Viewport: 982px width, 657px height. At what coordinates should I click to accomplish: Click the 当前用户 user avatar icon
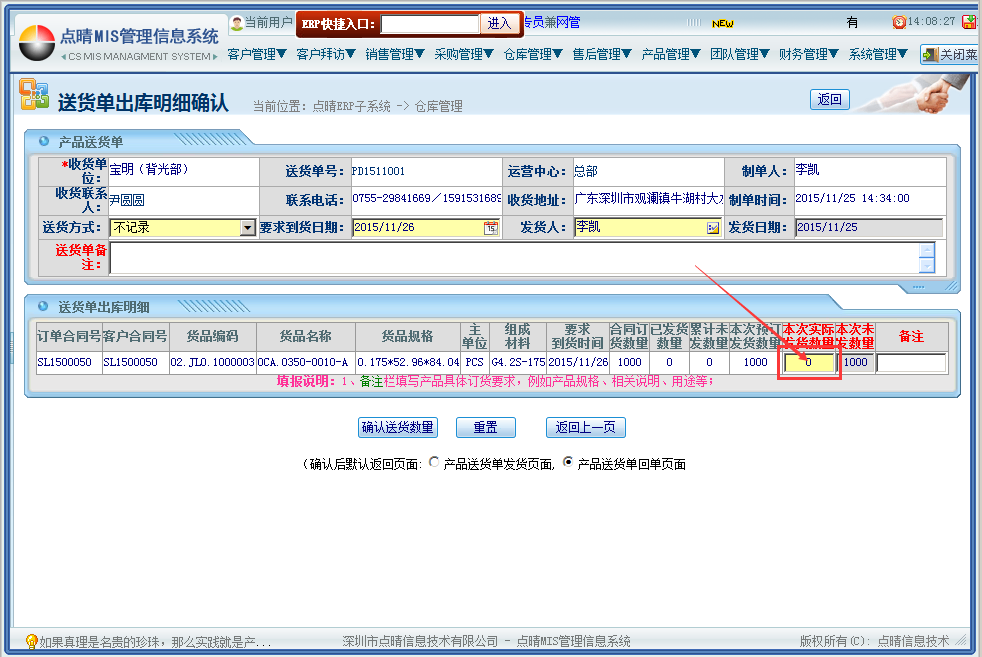pos(237,22)
